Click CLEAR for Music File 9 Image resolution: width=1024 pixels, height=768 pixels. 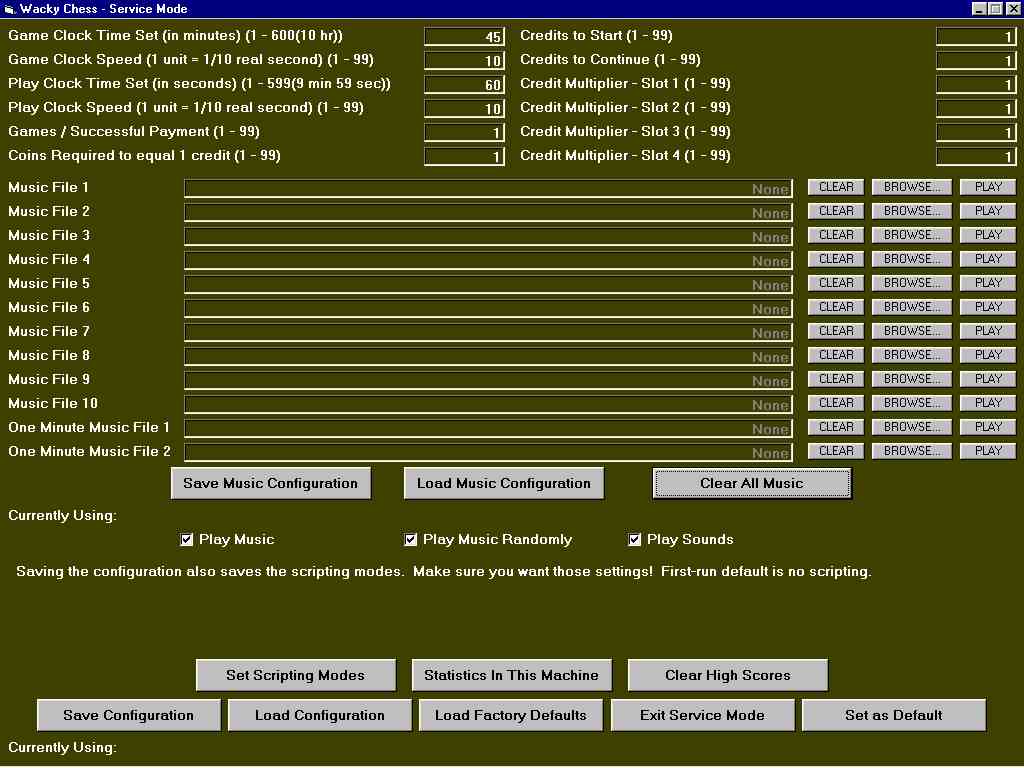tap(836, 379)
